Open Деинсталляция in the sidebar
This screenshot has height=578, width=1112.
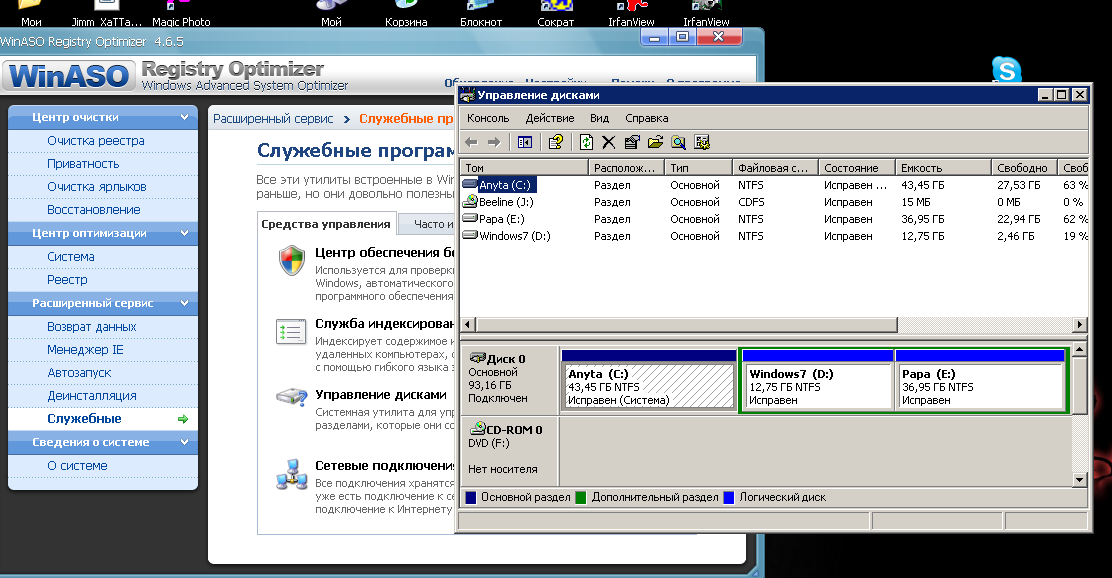pos(91,396)
